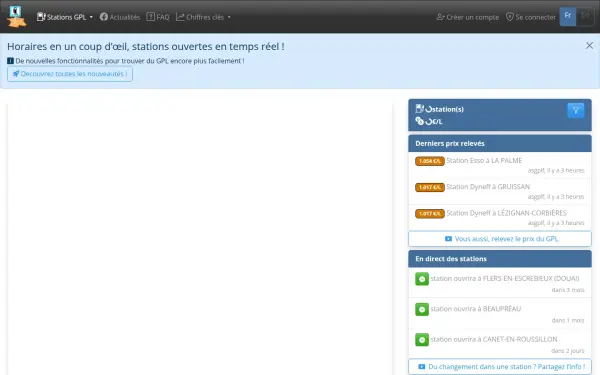Open station ouvrira à FLERS-EN-ESCREBIEUX (DOUAI)
Image resolution: width=600 pixels, height=375 pixels.
pyautogui.click(x=505, y=279)
